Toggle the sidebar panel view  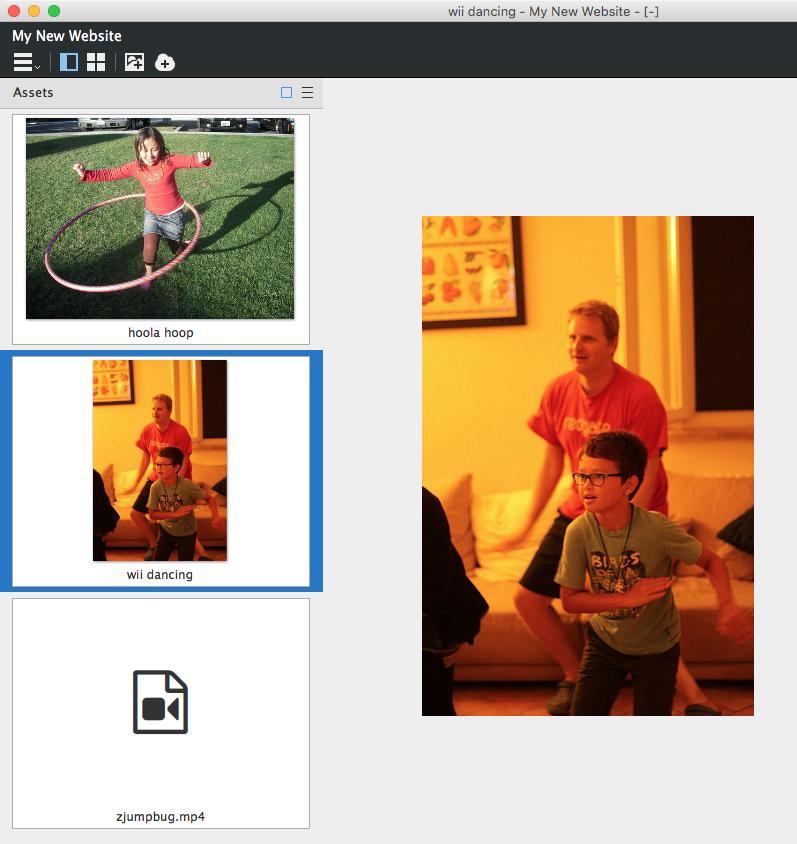69,63
